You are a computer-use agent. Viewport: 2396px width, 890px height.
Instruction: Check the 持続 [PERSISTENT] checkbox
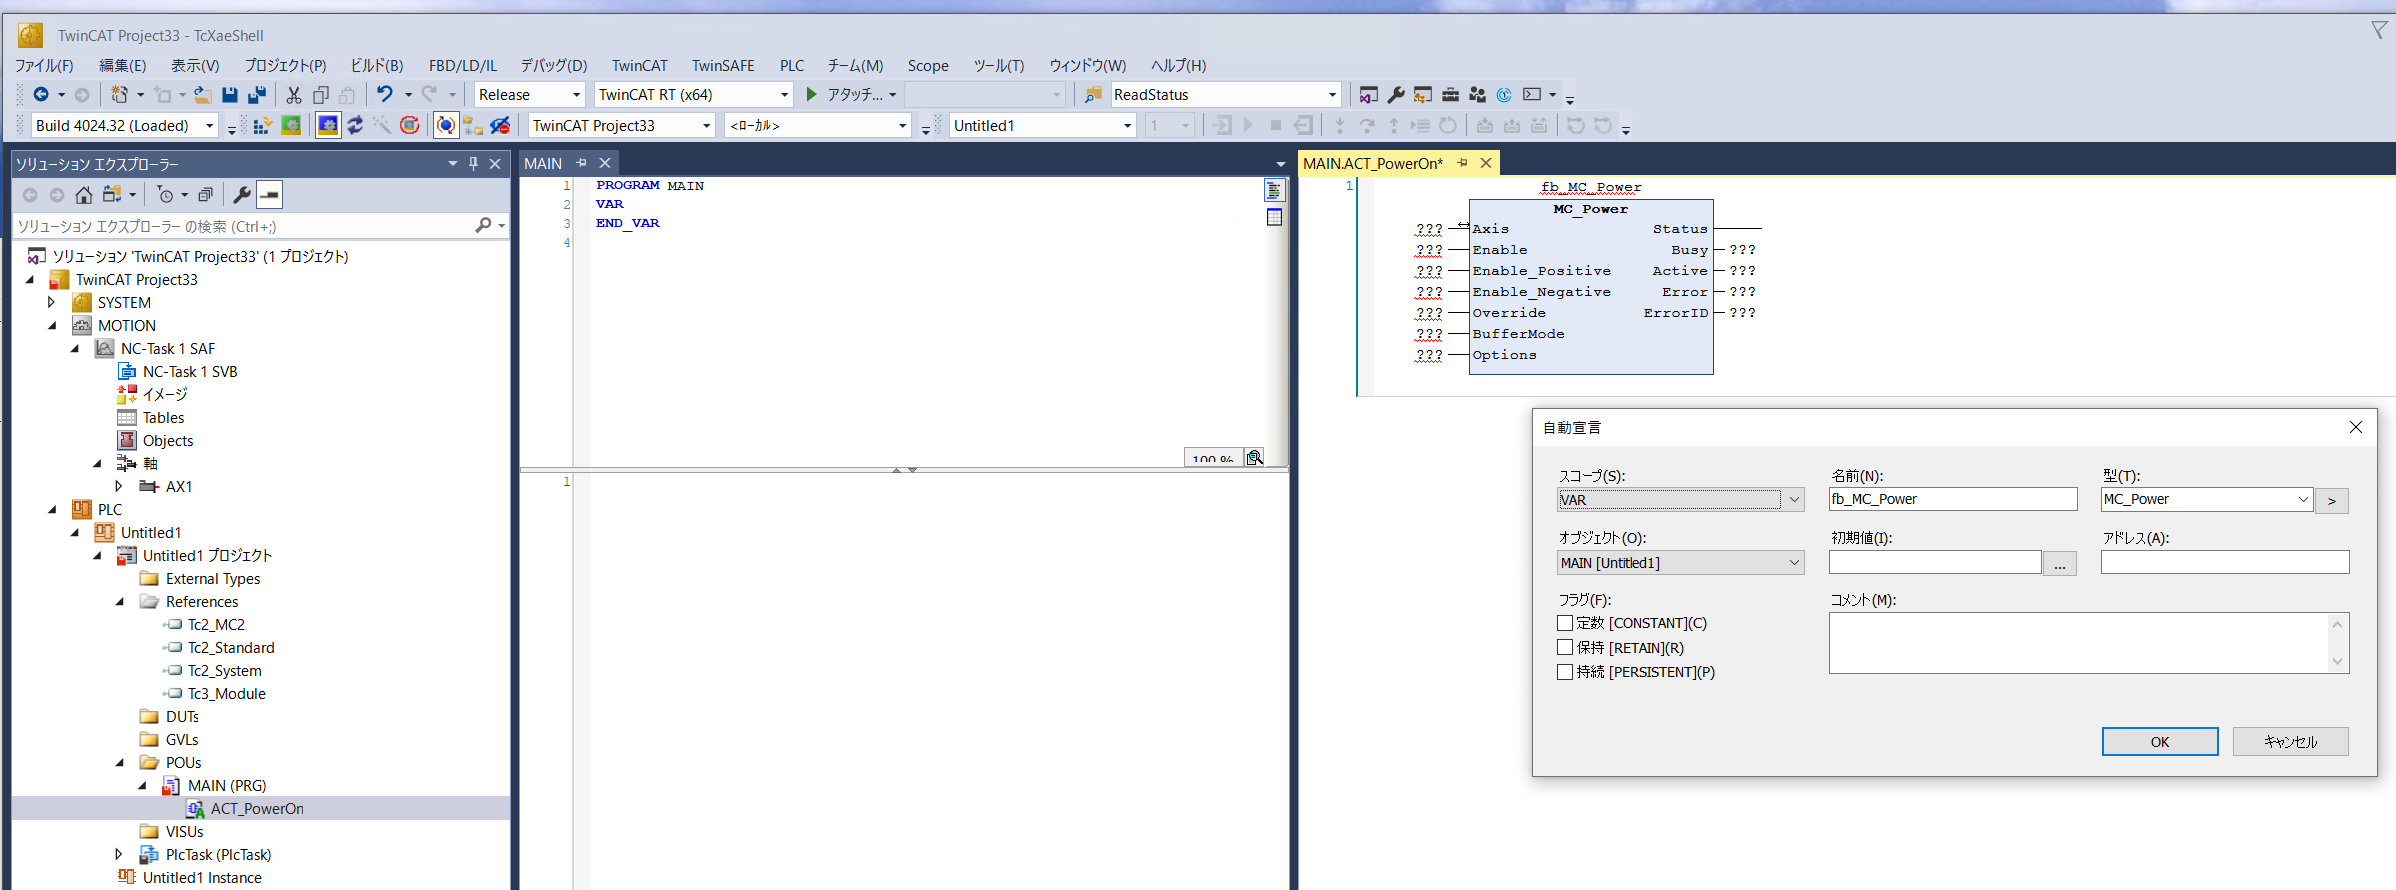click(1566, 672)
